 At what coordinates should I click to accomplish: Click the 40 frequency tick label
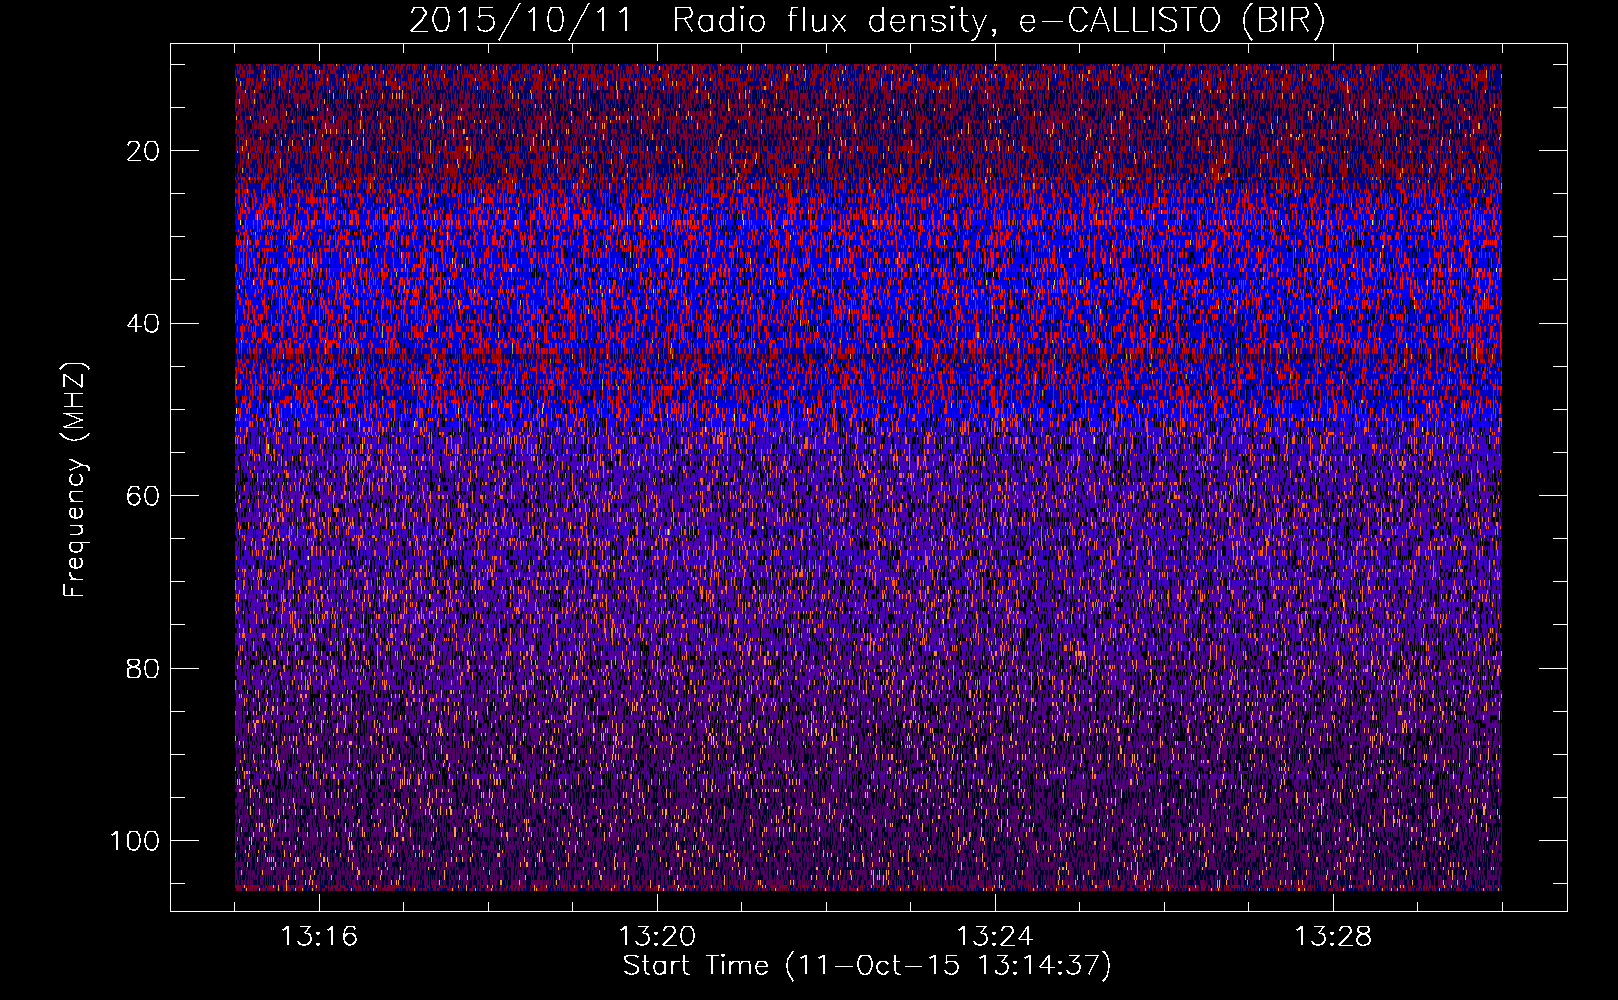(143, 324)
